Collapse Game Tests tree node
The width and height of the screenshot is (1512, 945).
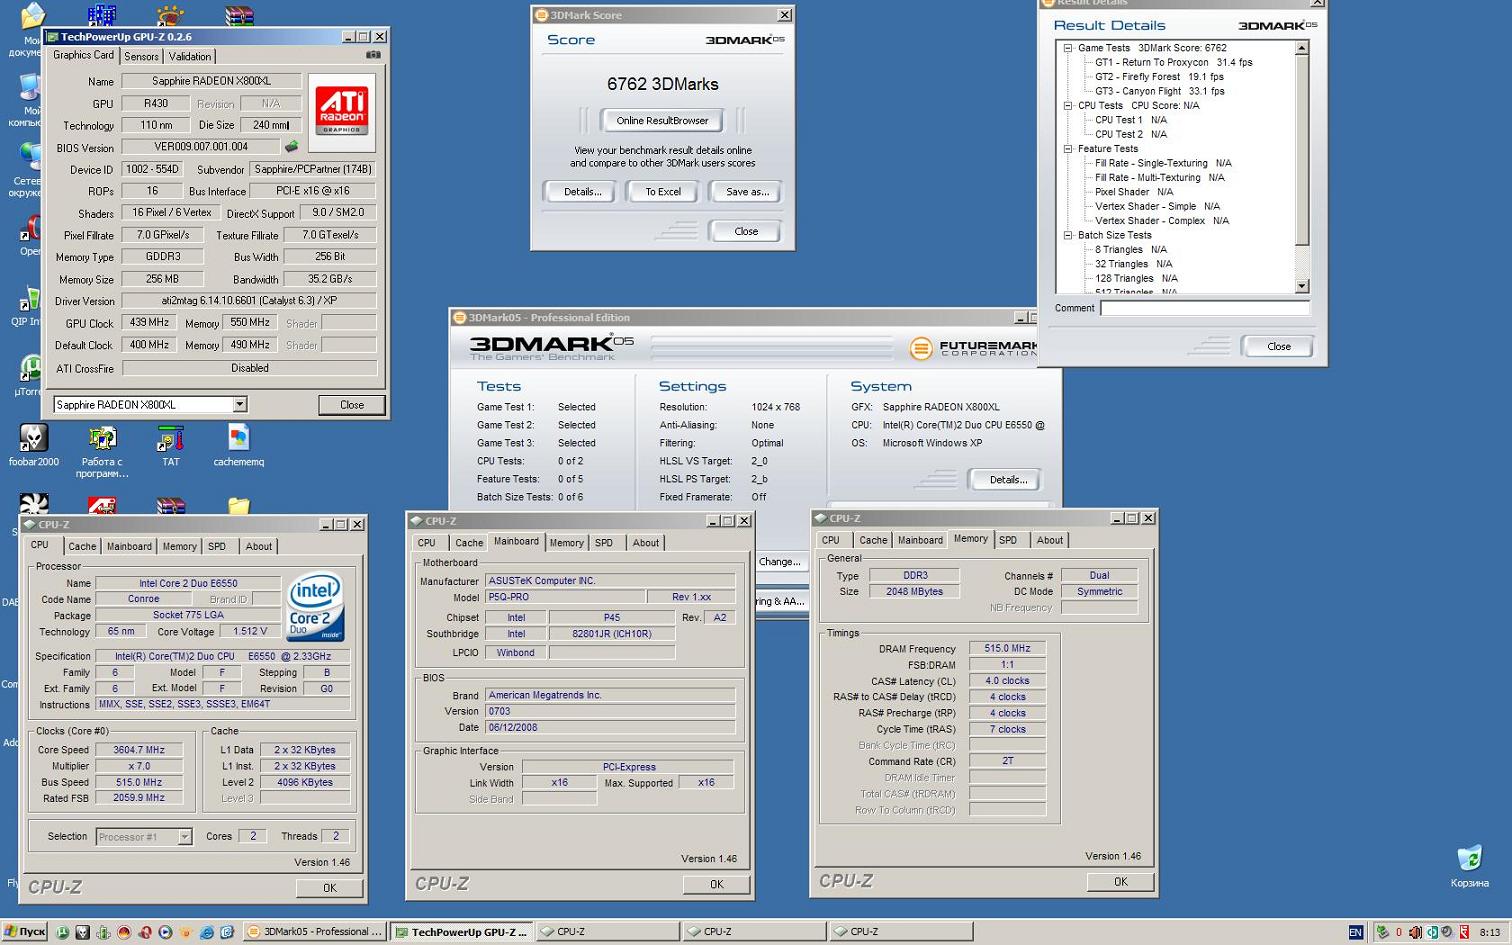coord(1068,48)
